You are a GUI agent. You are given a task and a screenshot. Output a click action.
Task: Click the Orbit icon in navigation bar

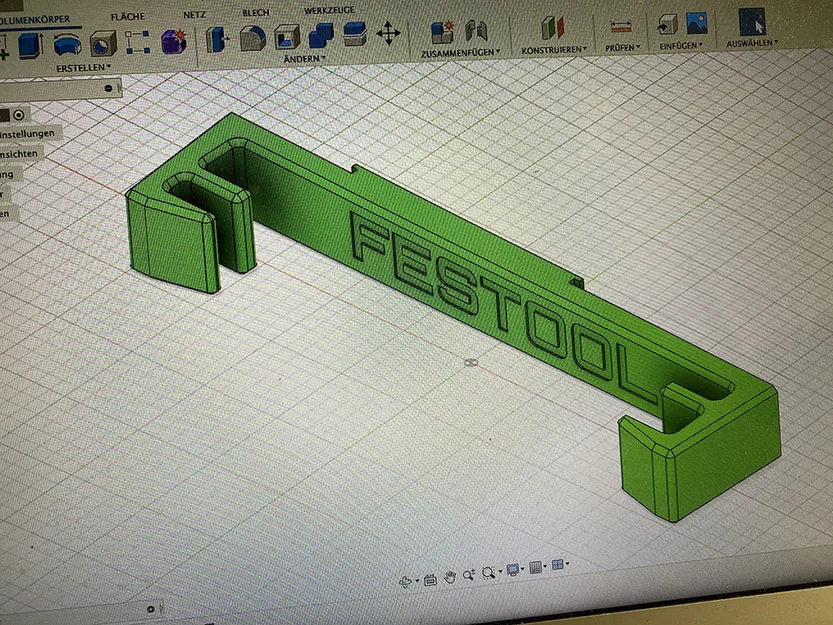click(405, 581)
